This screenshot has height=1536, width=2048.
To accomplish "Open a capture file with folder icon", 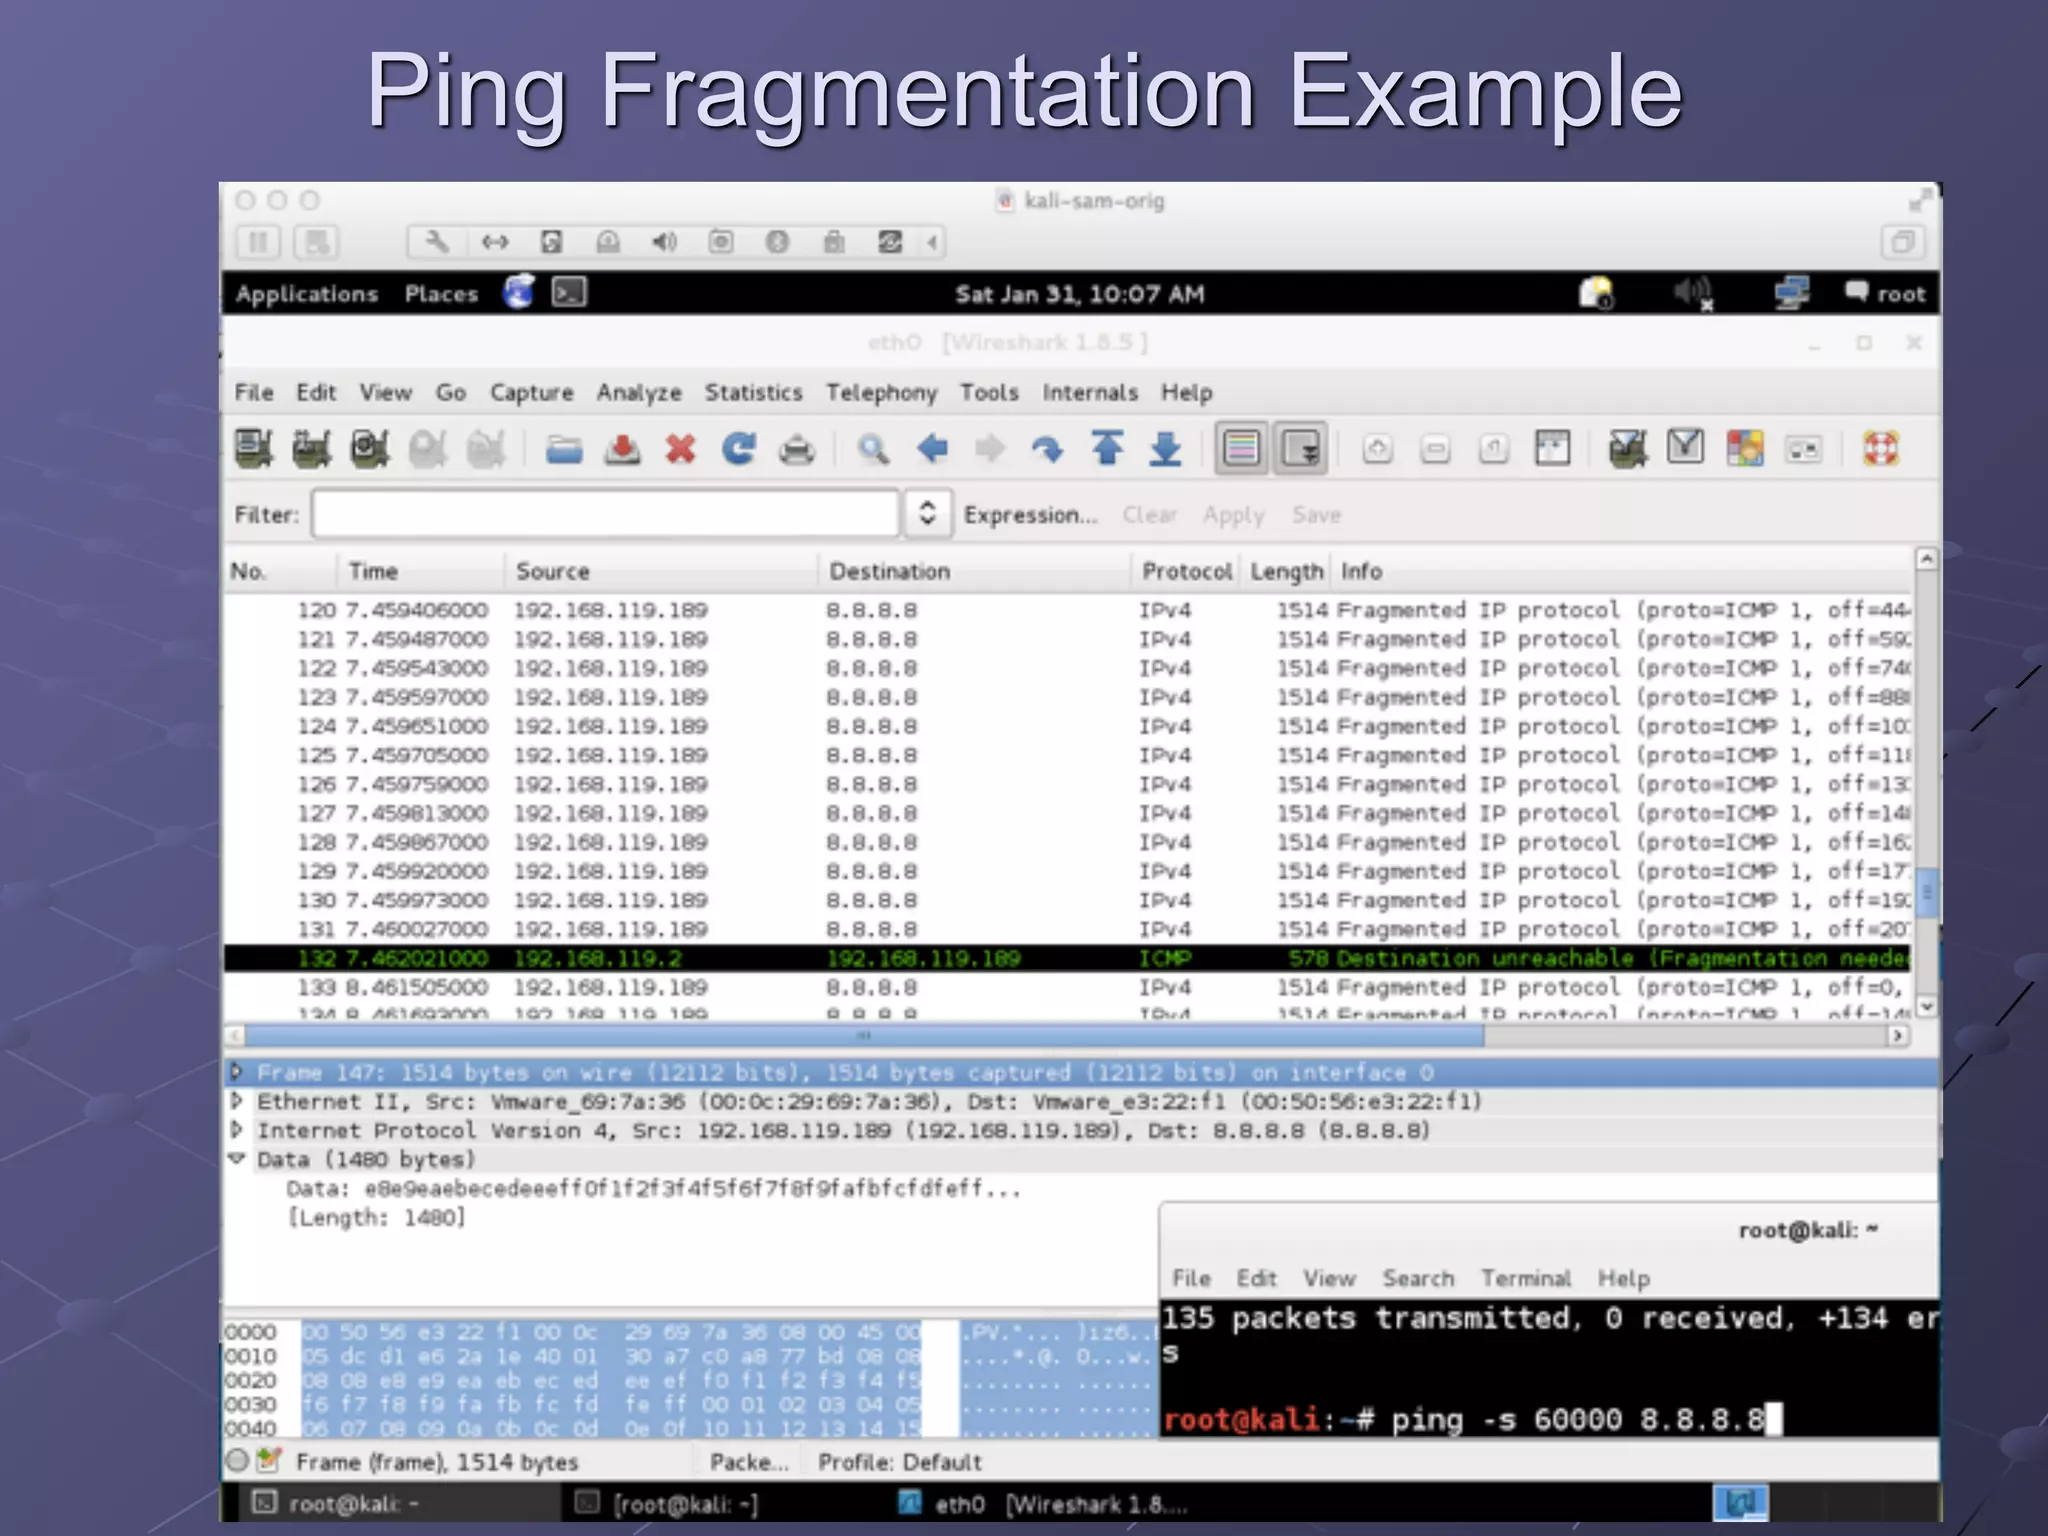I will tap(564, 449).
